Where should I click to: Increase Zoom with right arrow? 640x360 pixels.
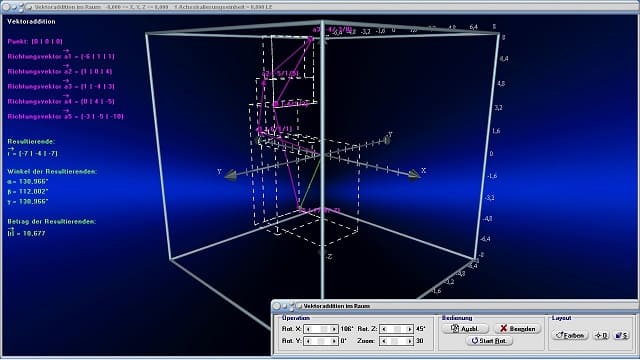point(409,341)
